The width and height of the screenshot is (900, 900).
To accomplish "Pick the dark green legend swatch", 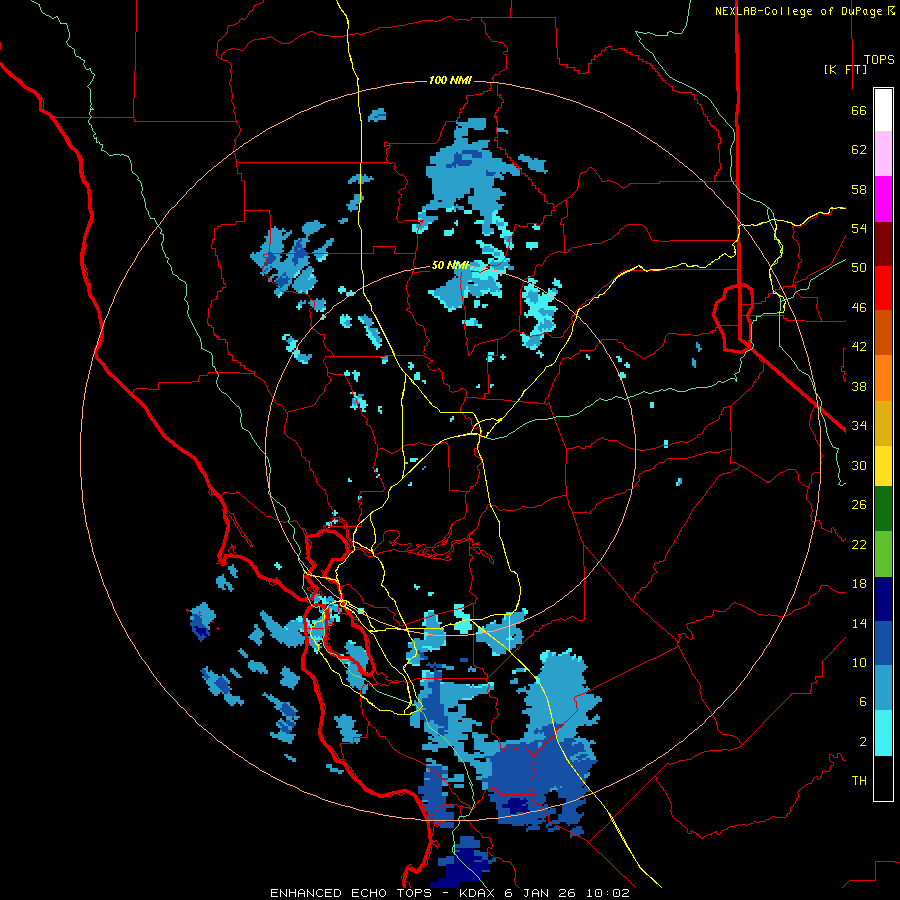I will click(x=883, y=509).
